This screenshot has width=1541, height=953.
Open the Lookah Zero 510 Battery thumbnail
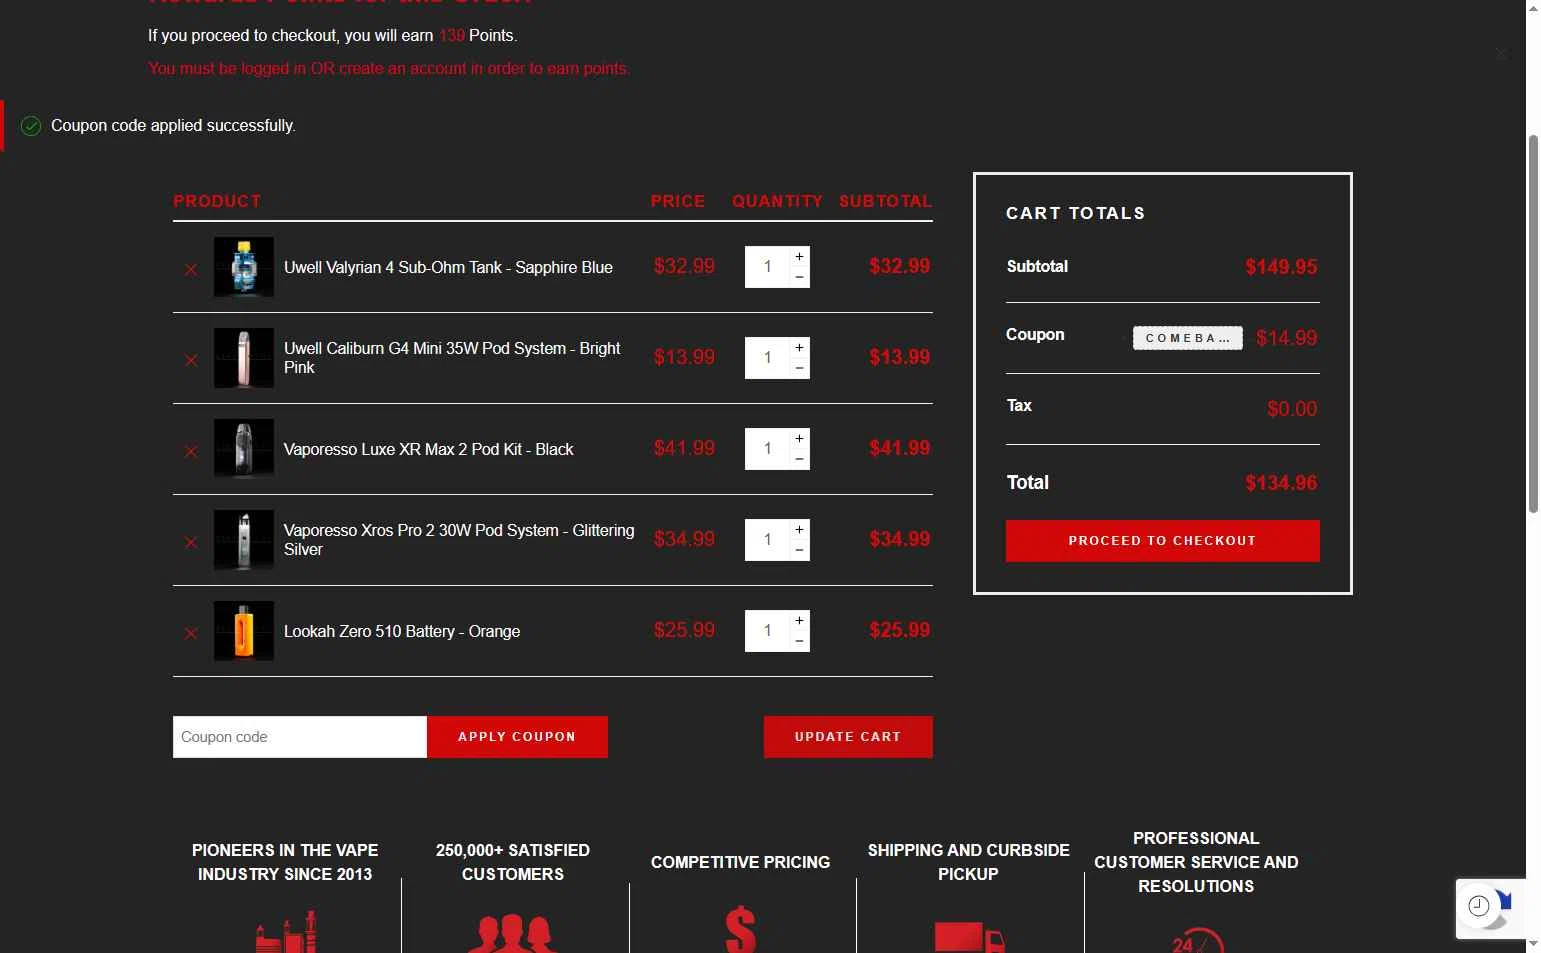pos(244,631)
